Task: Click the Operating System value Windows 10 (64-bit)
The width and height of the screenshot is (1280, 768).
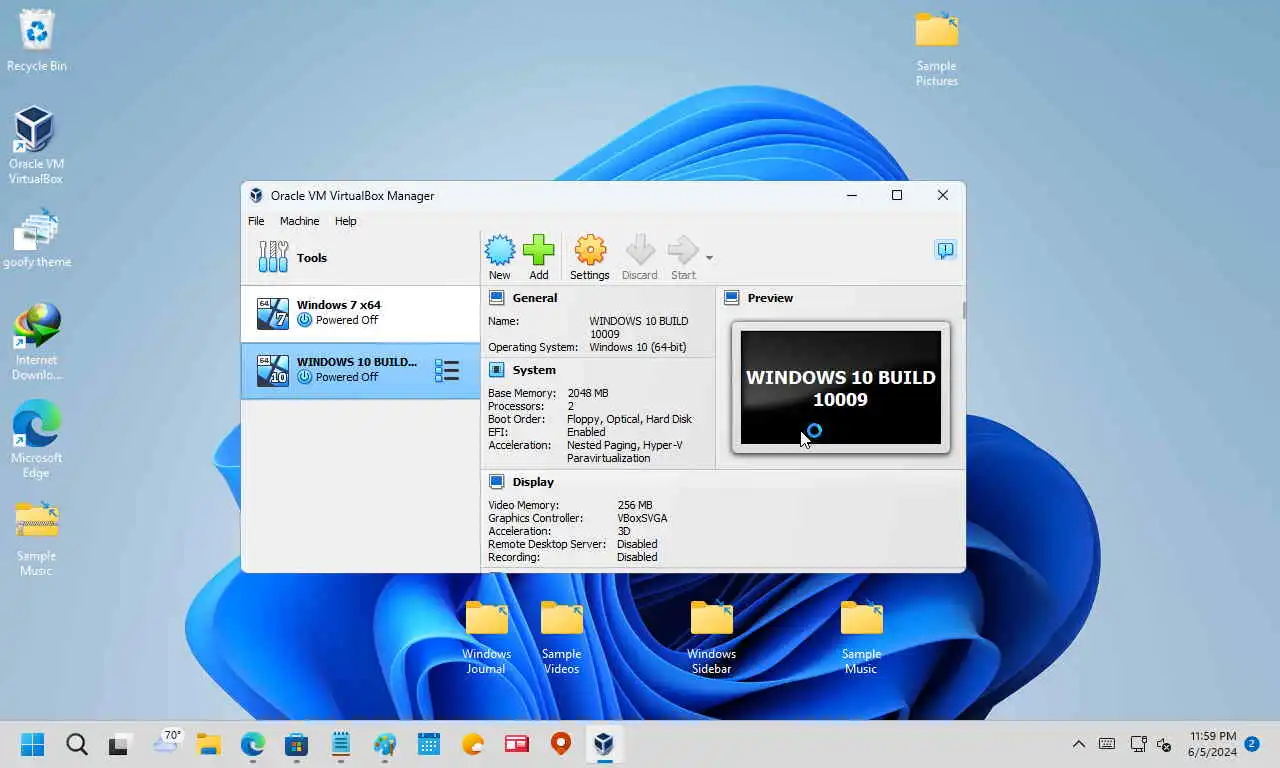Action: click(x=638, y=347)
